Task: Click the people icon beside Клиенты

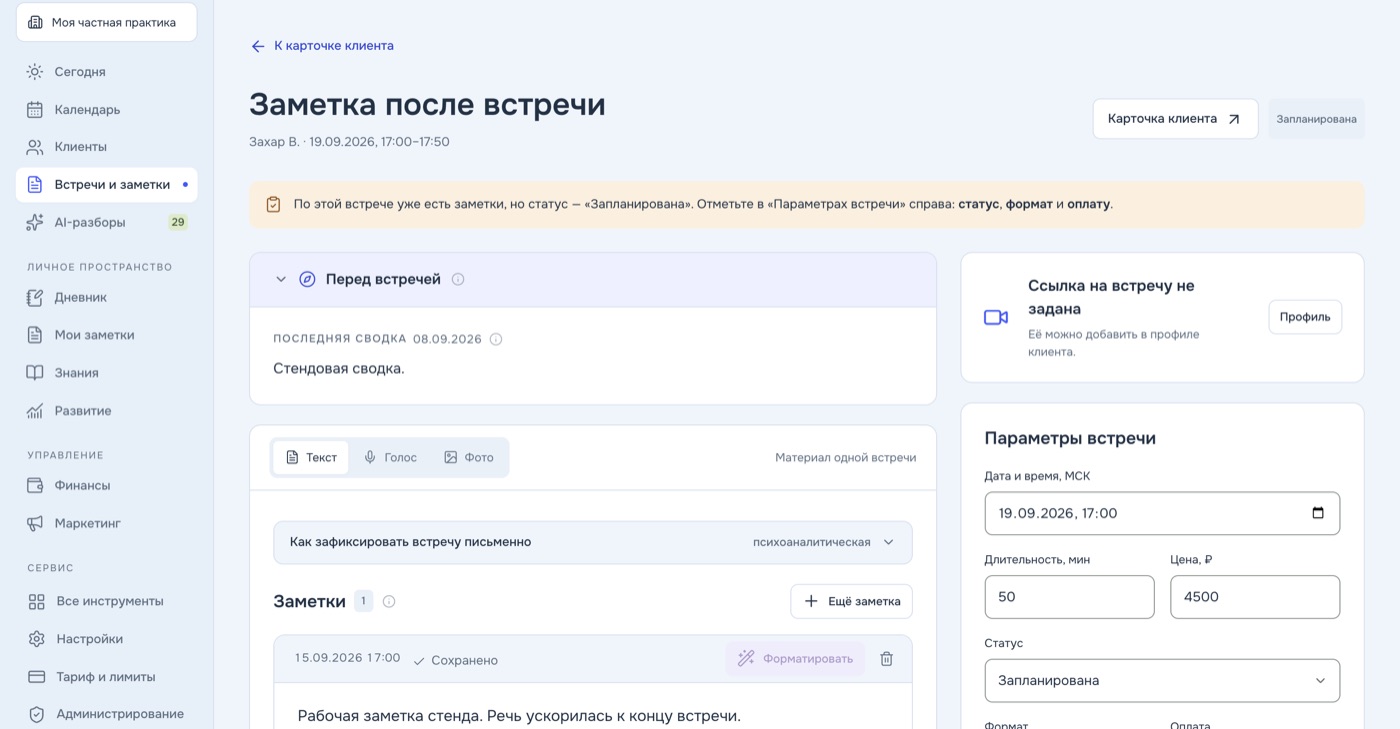Action: pos(35,147)
